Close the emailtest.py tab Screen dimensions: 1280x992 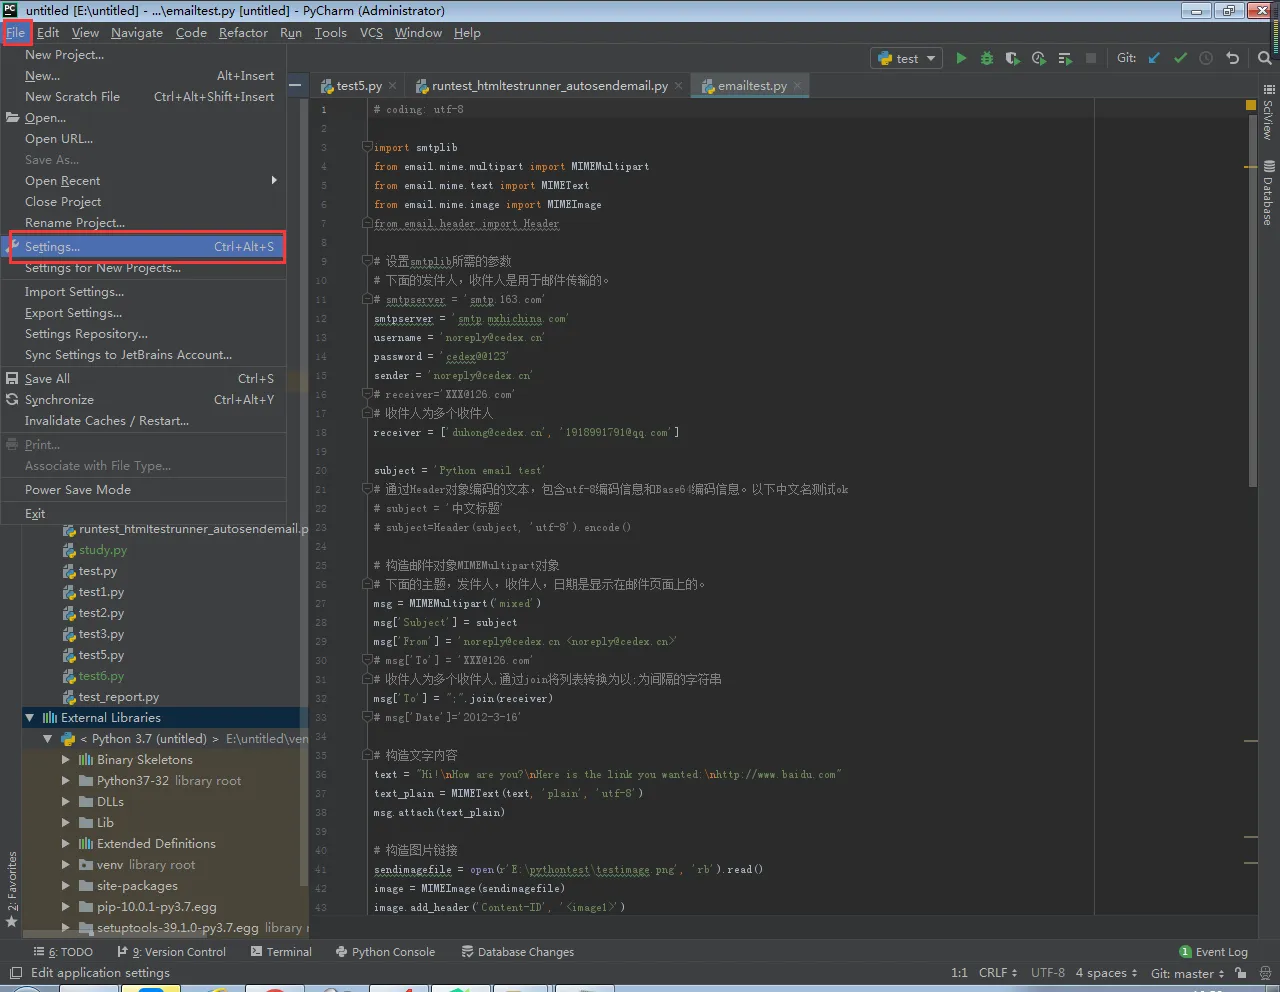tap(797, 86)
